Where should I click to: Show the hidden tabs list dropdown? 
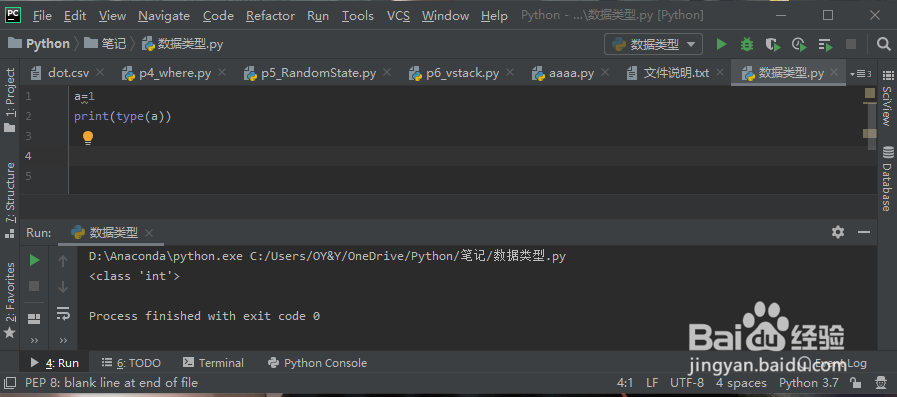[860, 73]
